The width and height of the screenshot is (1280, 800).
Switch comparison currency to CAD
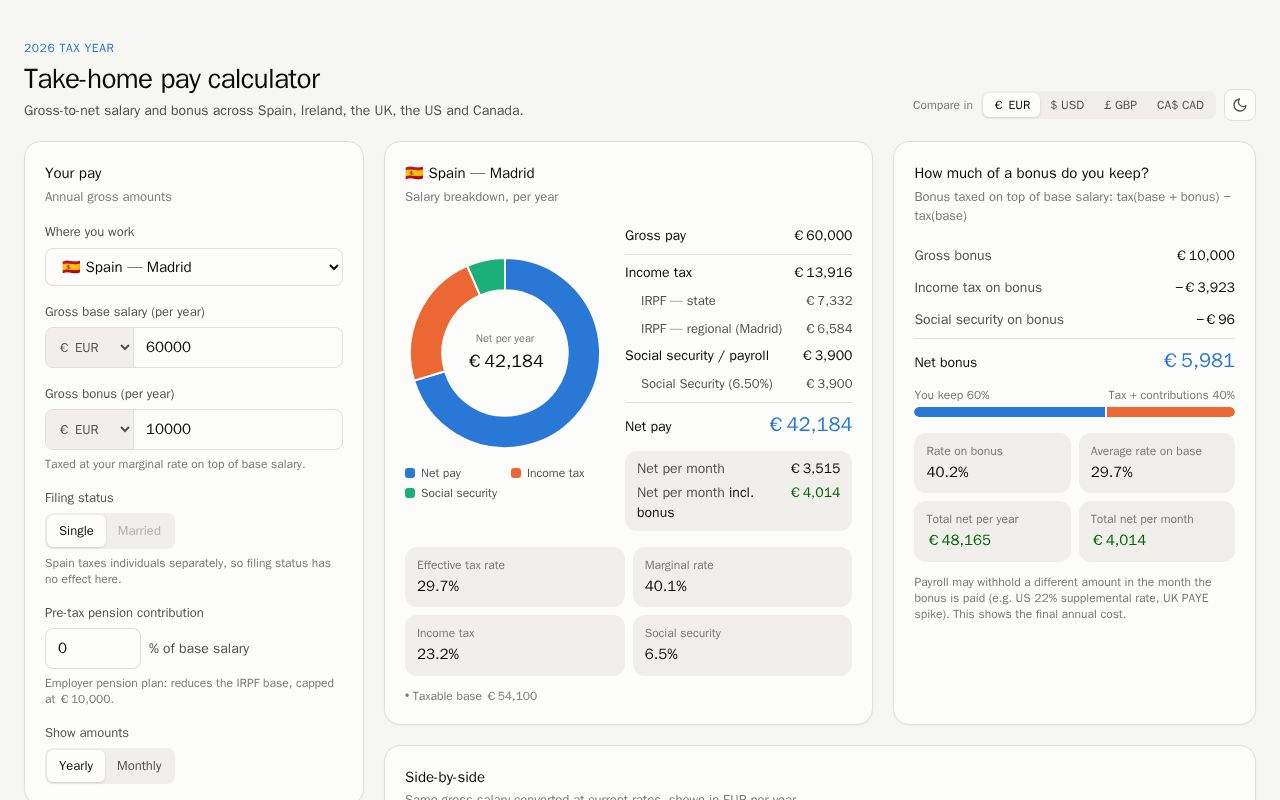click(x=1180, y=105)
